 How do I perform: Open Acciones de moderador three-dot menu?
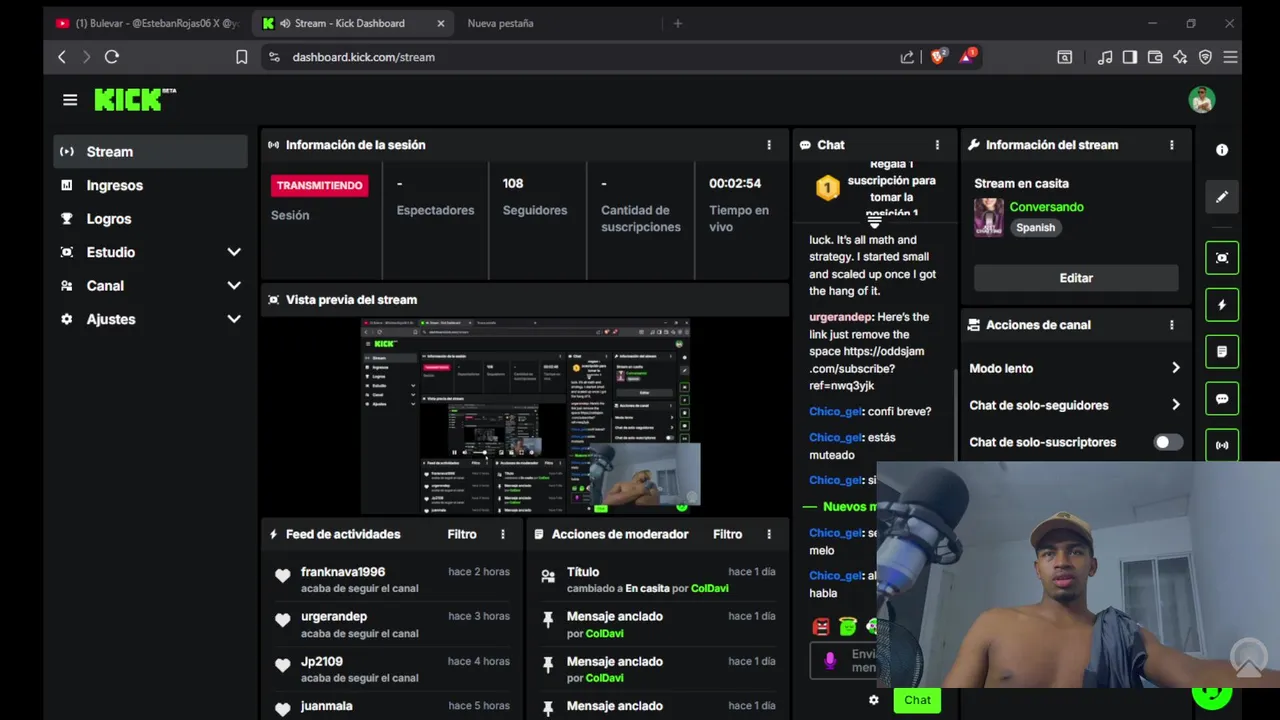pos(769,534)
